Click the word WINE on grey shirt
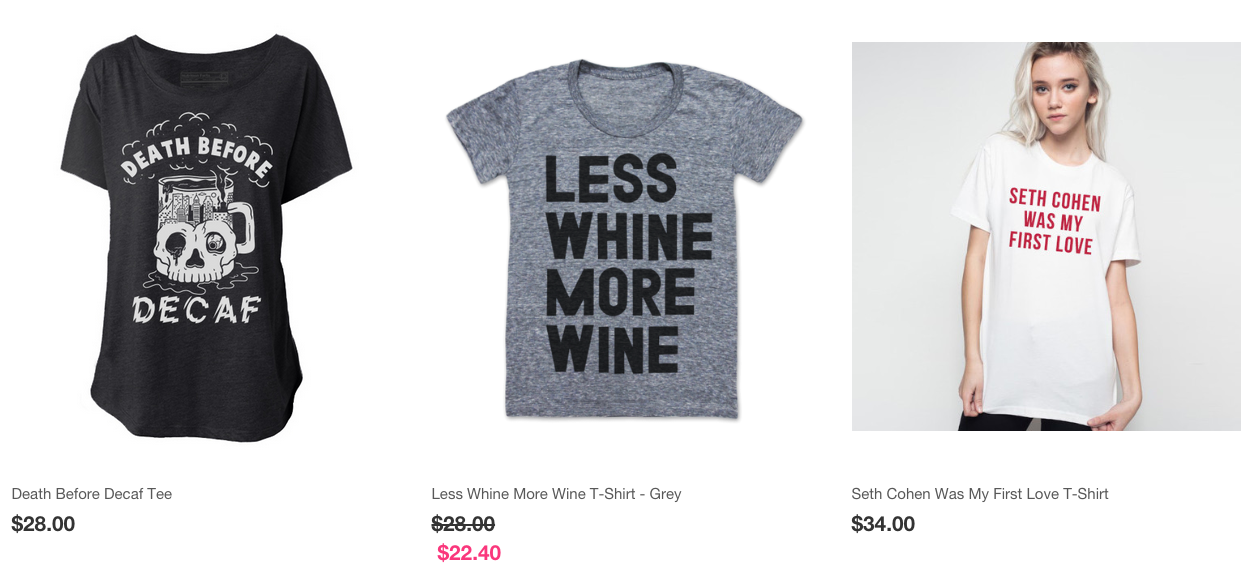This screenshot has width=1251, height=568. tap(613, 352)
